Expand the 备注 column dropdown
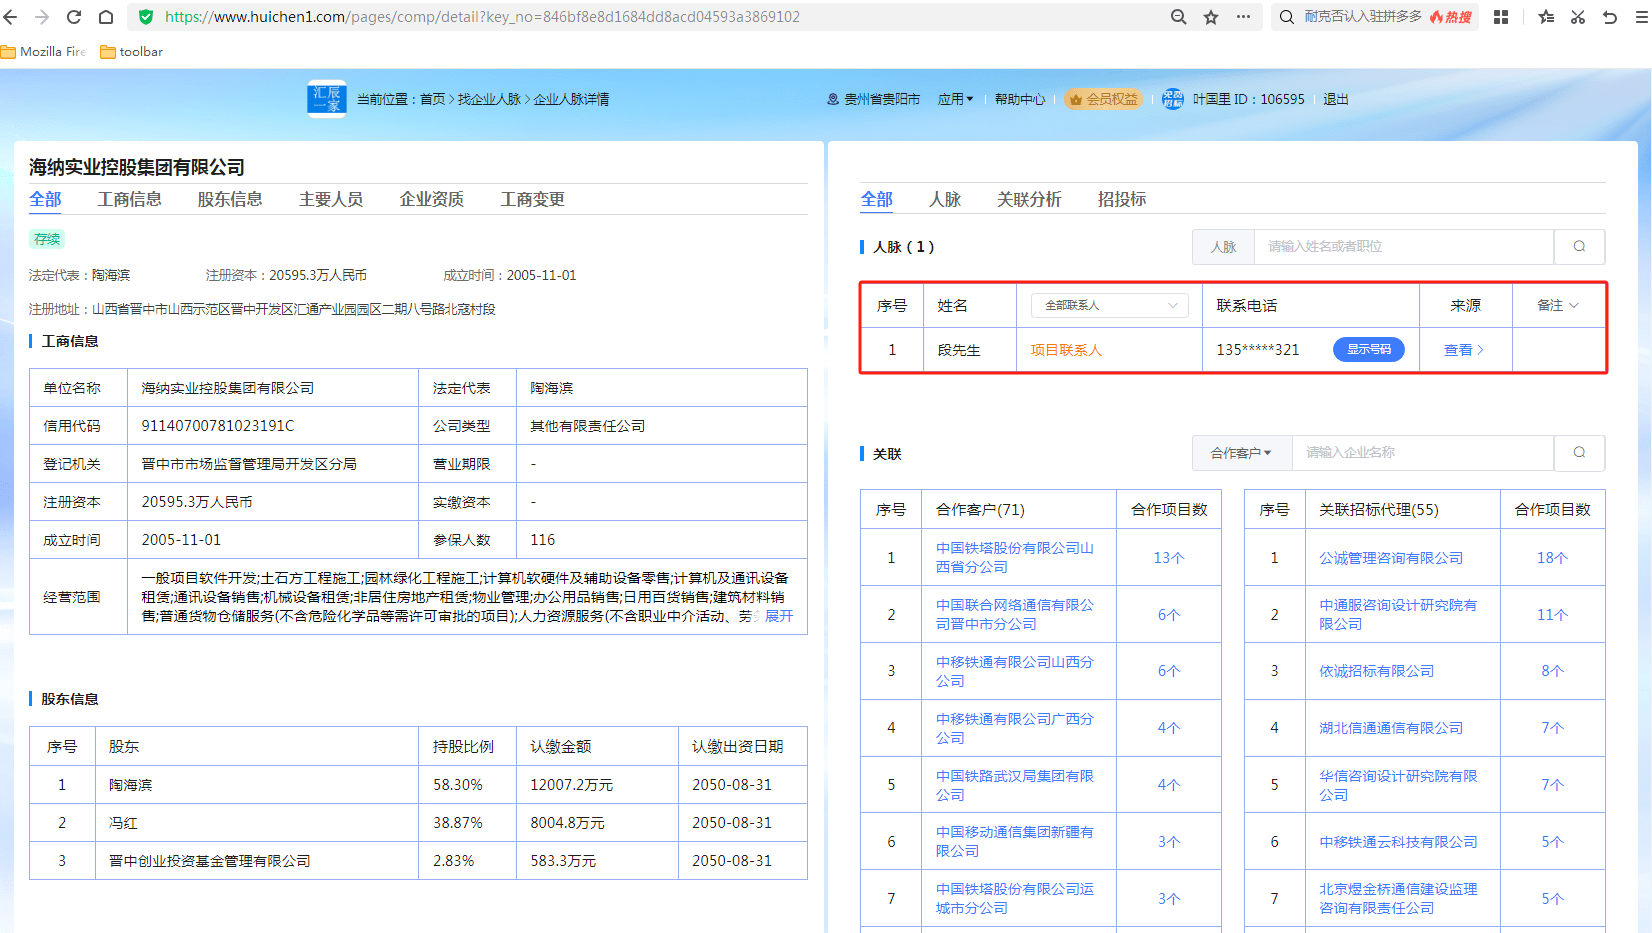This screenshot has height=933, width=1652. click(1558, 305)
